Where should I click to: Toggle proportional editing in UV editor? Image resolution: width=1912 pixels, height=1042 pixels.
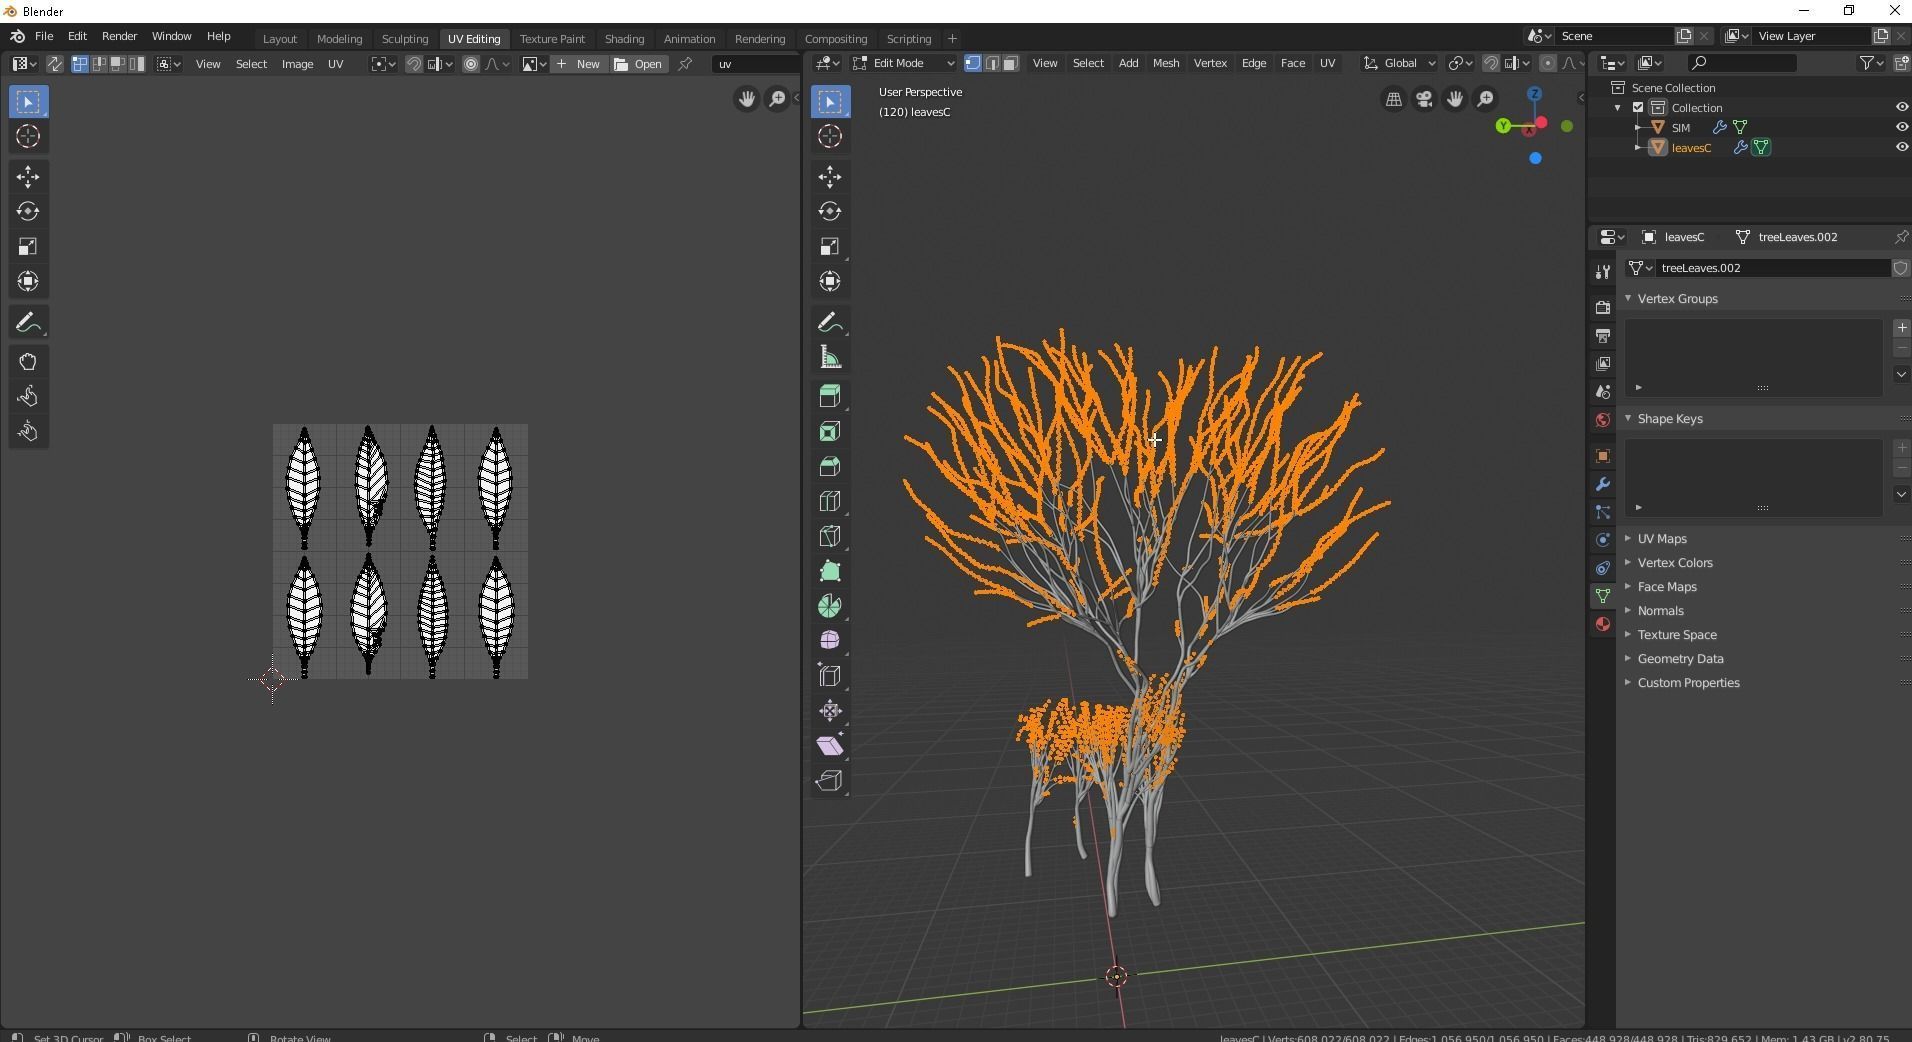click(x=471, y=64)
